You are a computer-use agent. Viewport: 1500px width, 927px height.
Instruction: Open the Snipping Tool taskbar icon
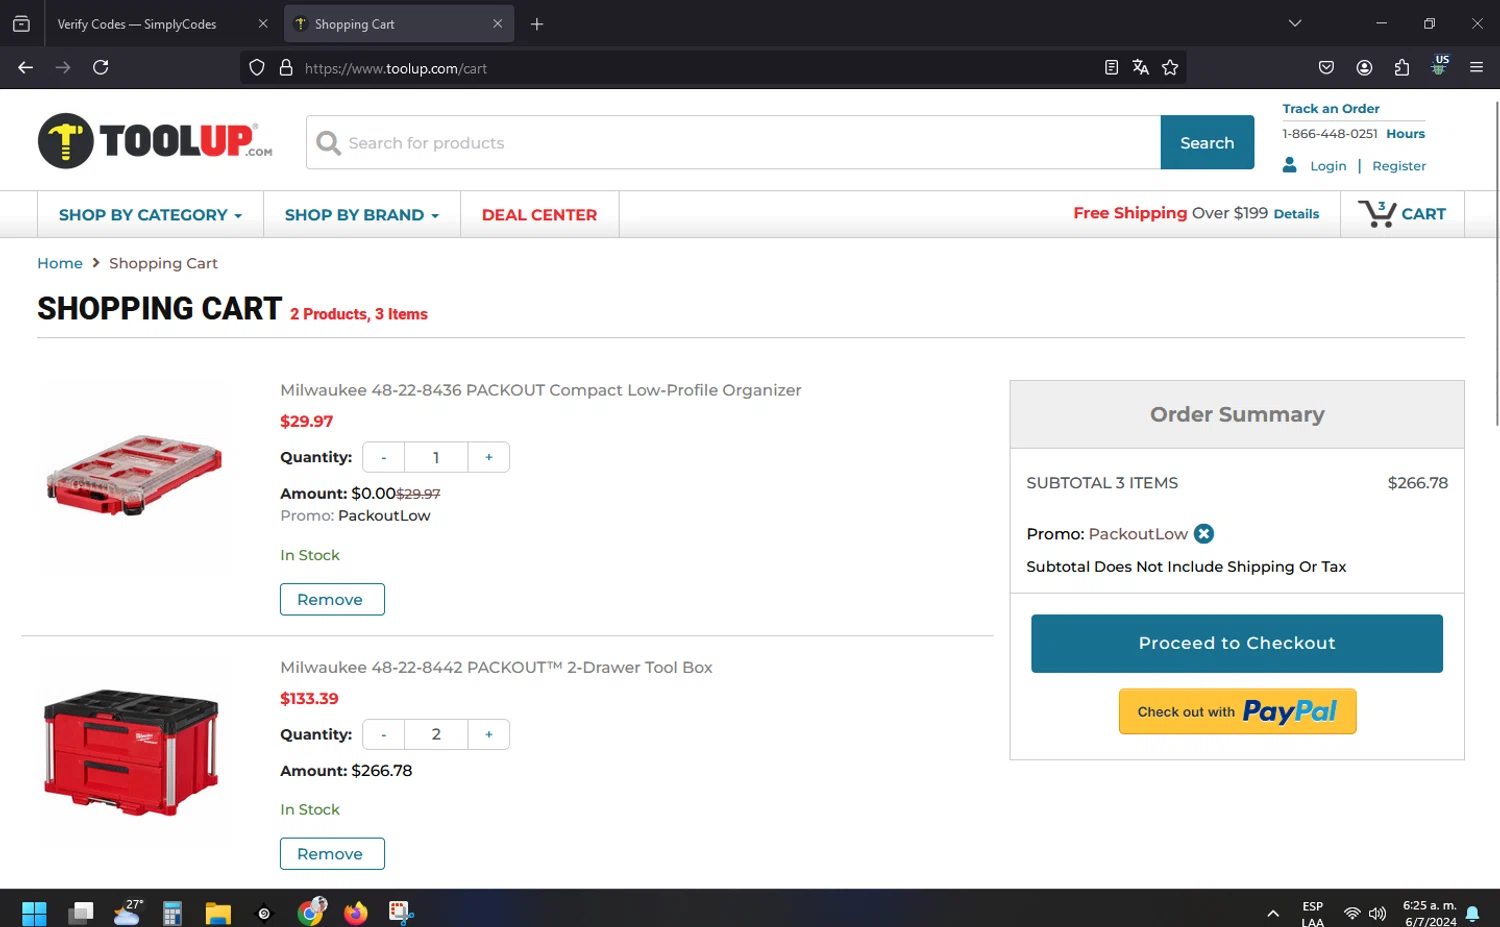click(401, 912)
